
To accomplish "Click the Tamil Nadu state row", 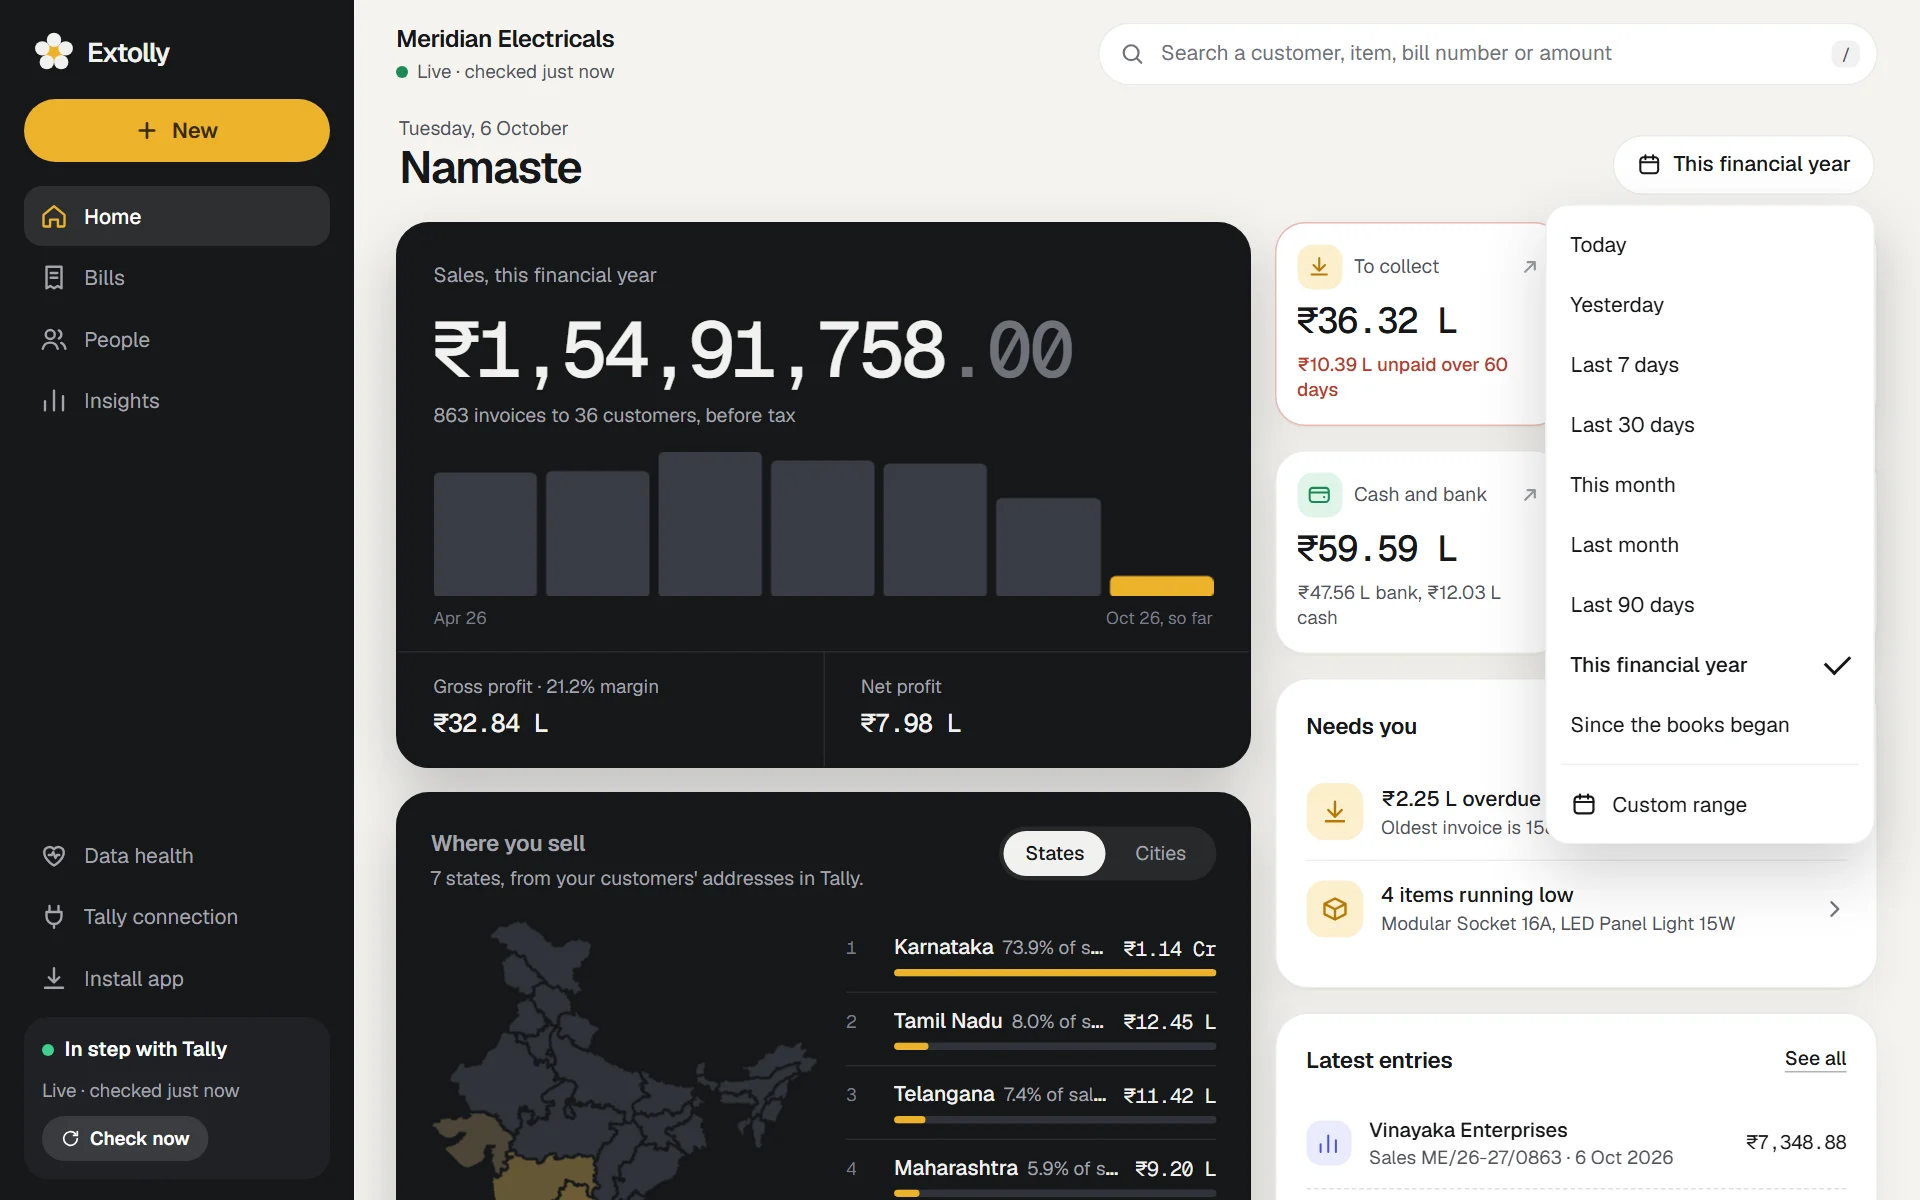I will tap(1031, 1028).
